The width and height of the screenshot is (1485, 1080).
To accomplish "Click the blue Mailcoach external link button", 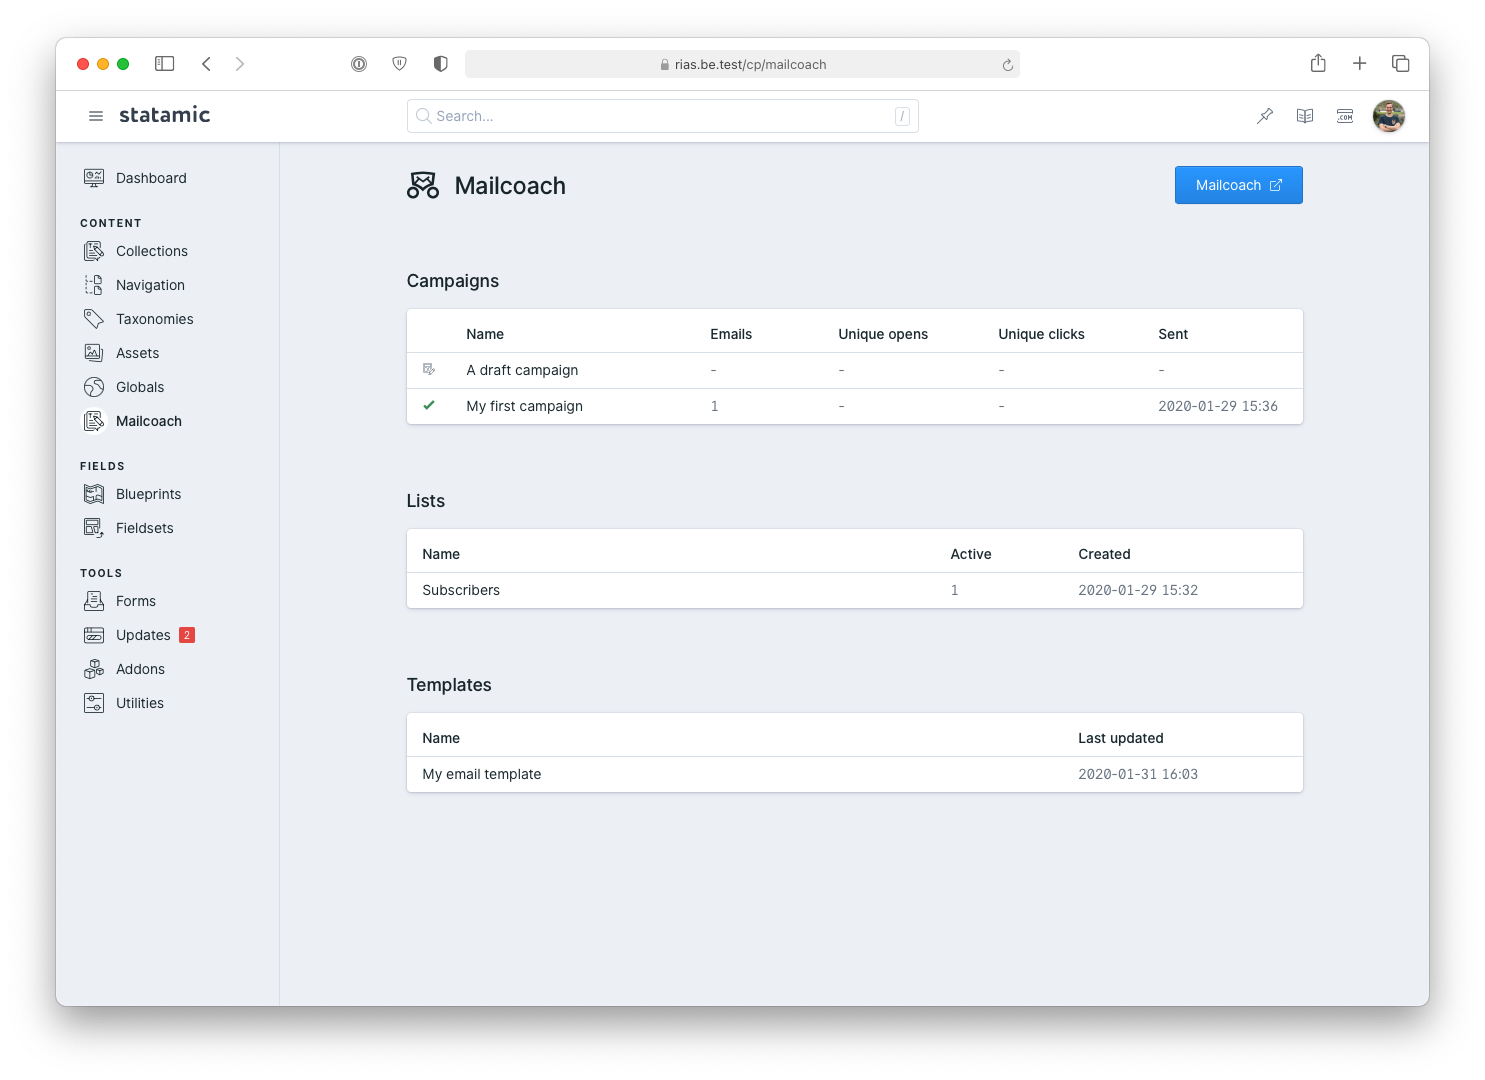I will click(x=1238, y=185).
